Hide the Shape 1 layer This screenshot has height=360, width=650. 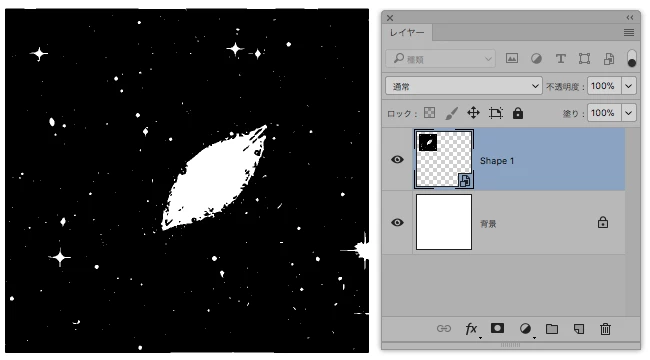point(397,160)
